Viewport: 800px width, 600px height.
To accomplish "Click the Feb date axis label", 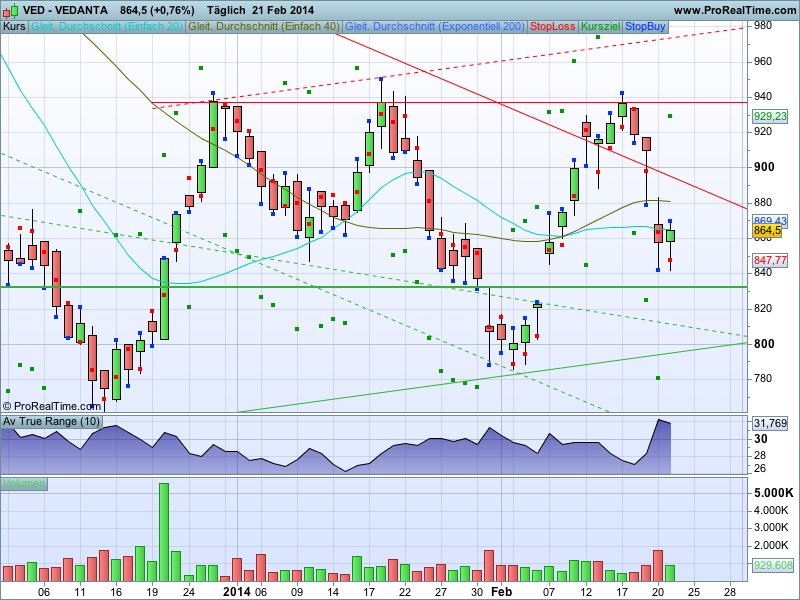I will pos(501,592).
